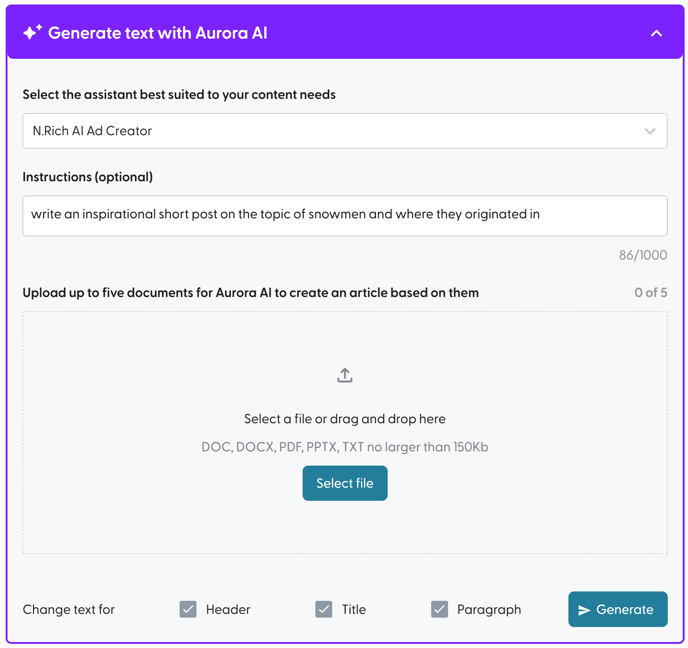
Task: Click the 'Generate text with Aurora AI' heading
Action: (x=158, y=33)
